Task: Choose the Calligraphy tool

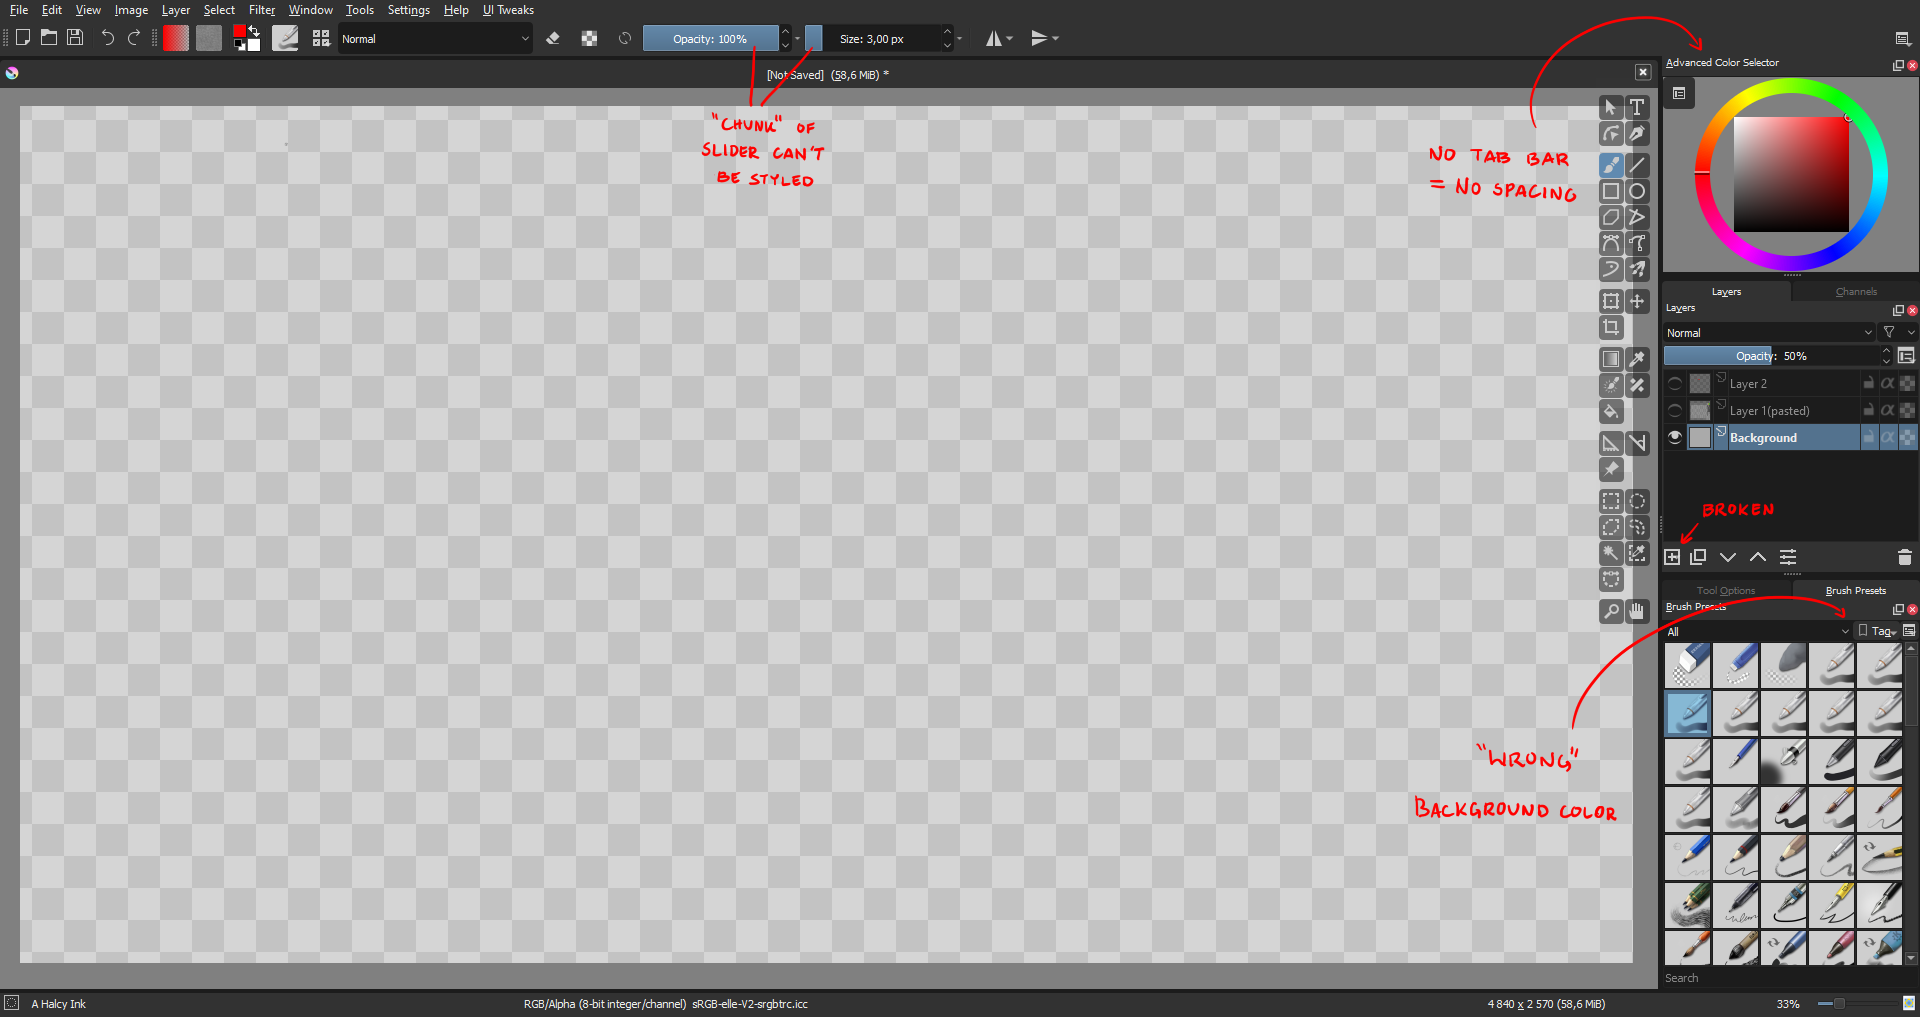Action: click(1637, 134)
